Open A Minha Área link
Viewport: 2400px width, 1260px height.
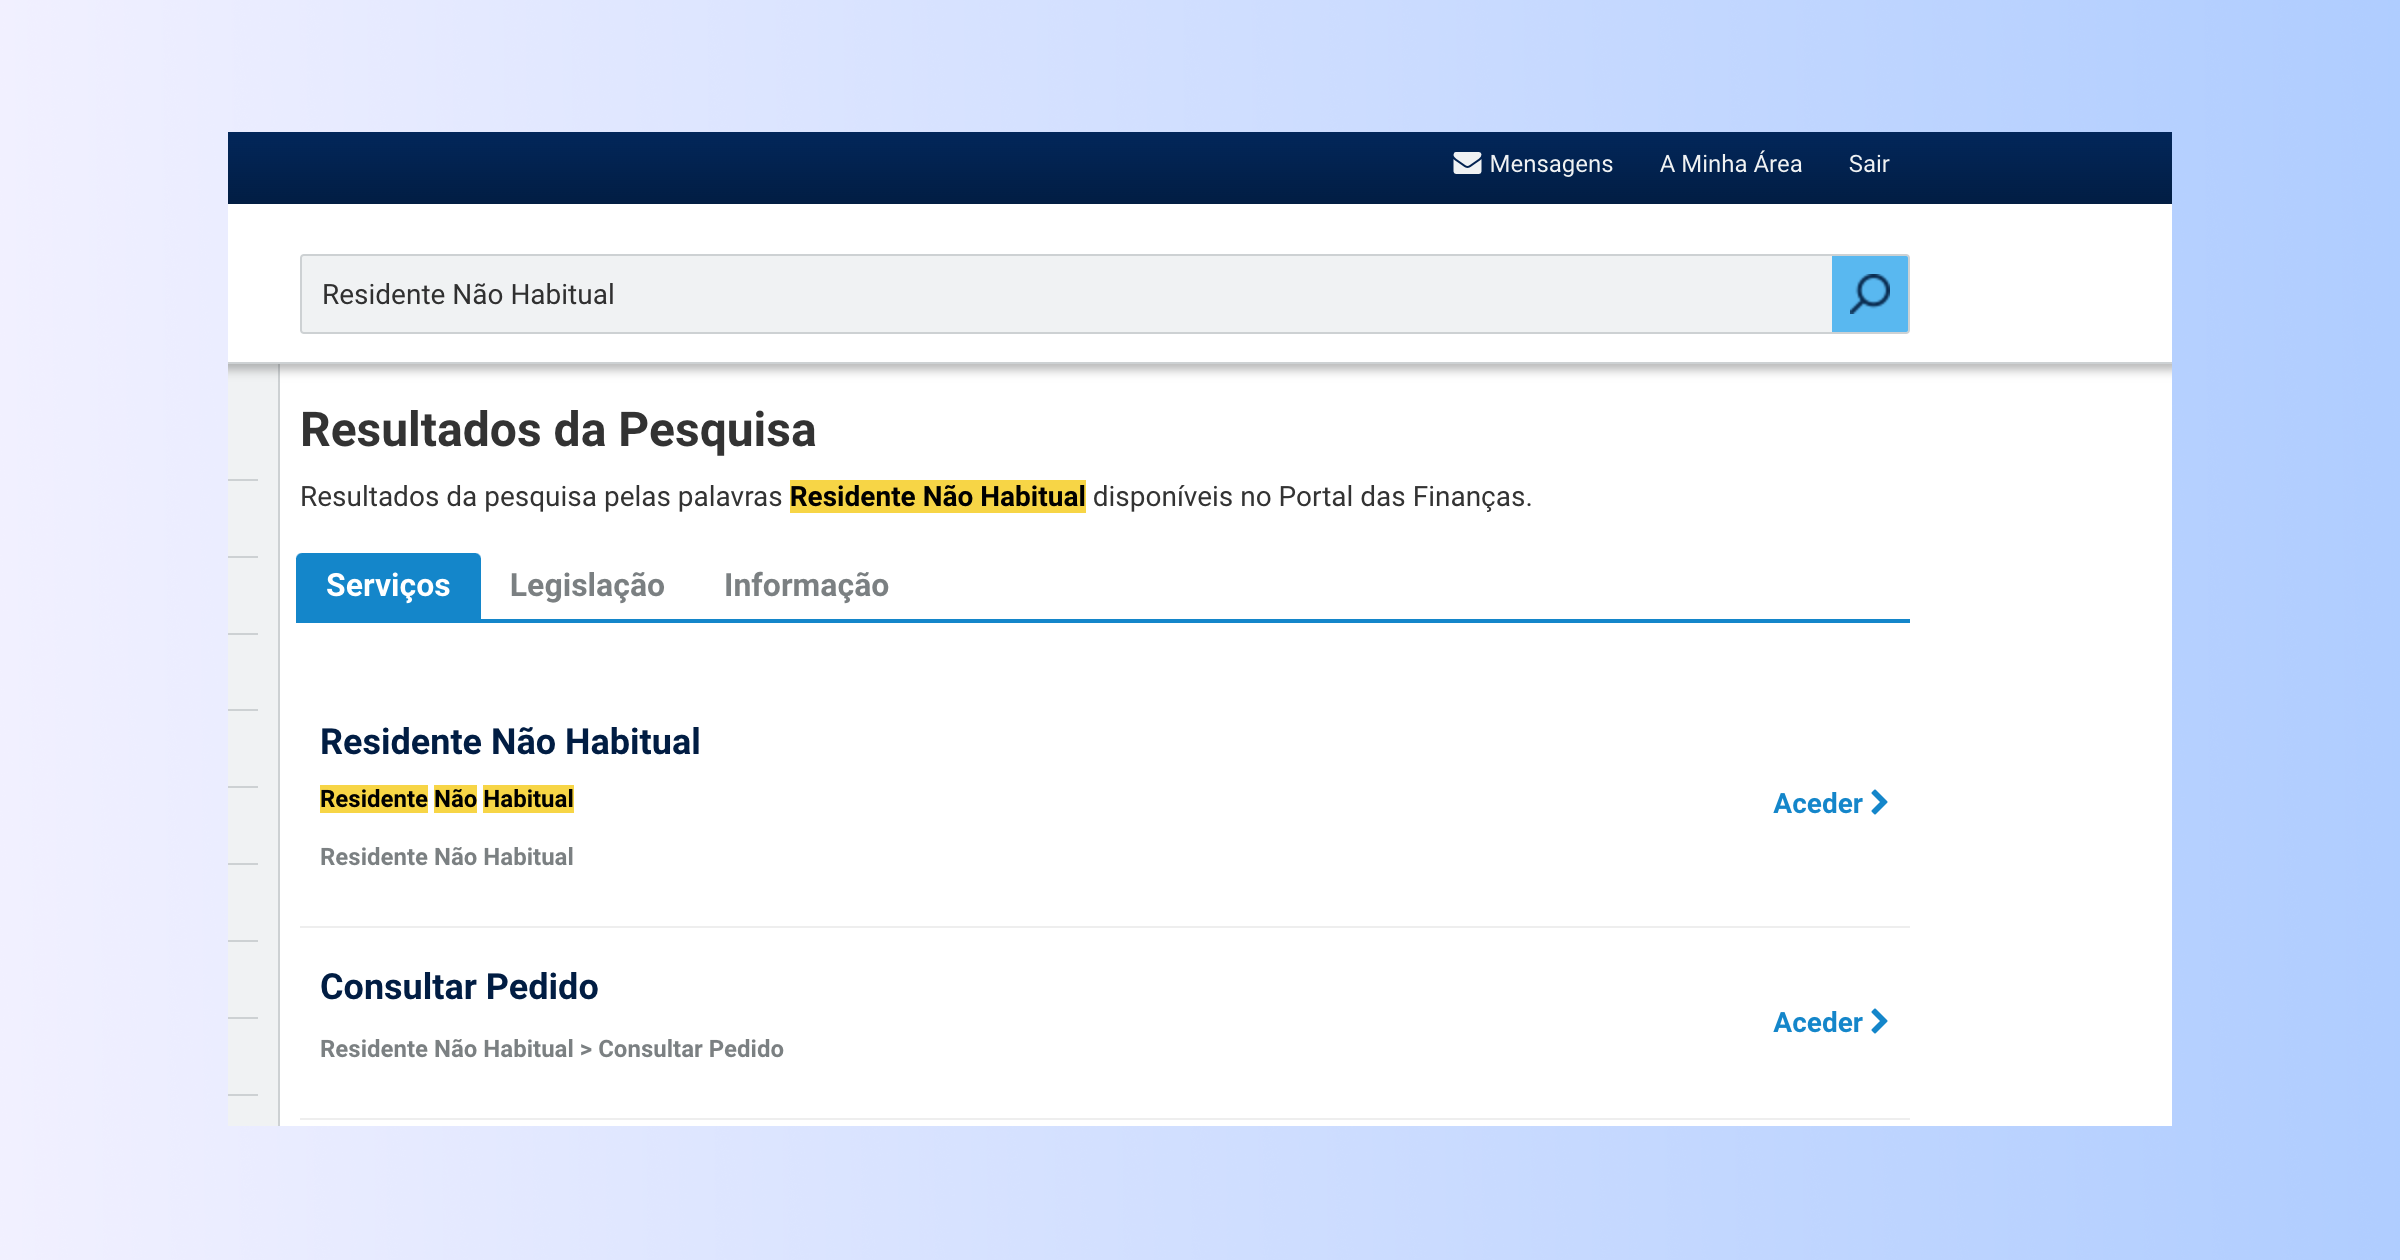coord(1730,164)
